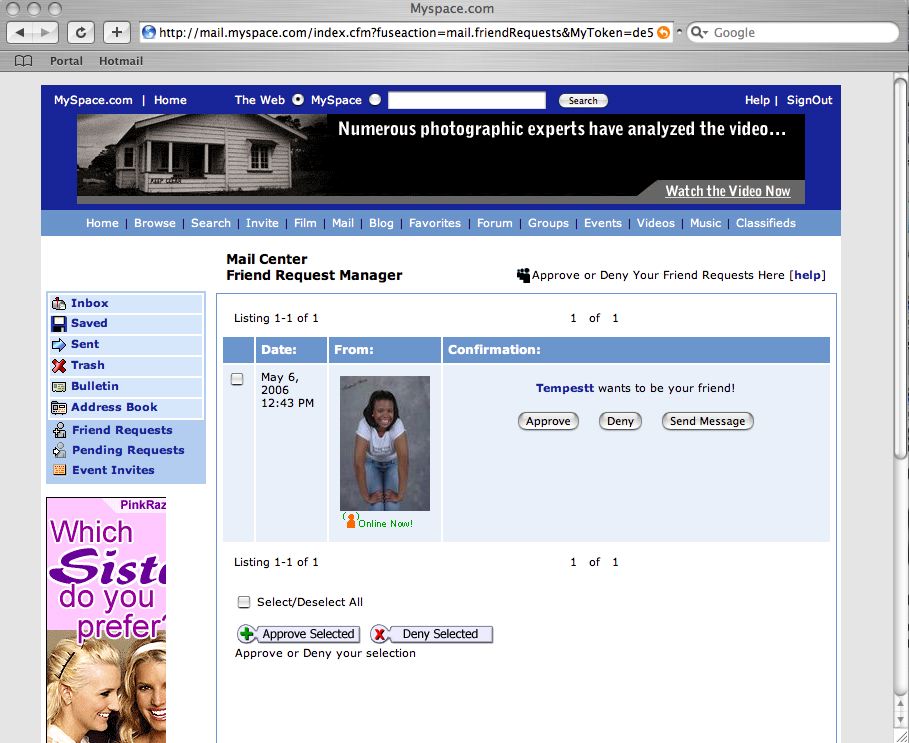Open Favorites in the navigation bar

click(435, 223)
